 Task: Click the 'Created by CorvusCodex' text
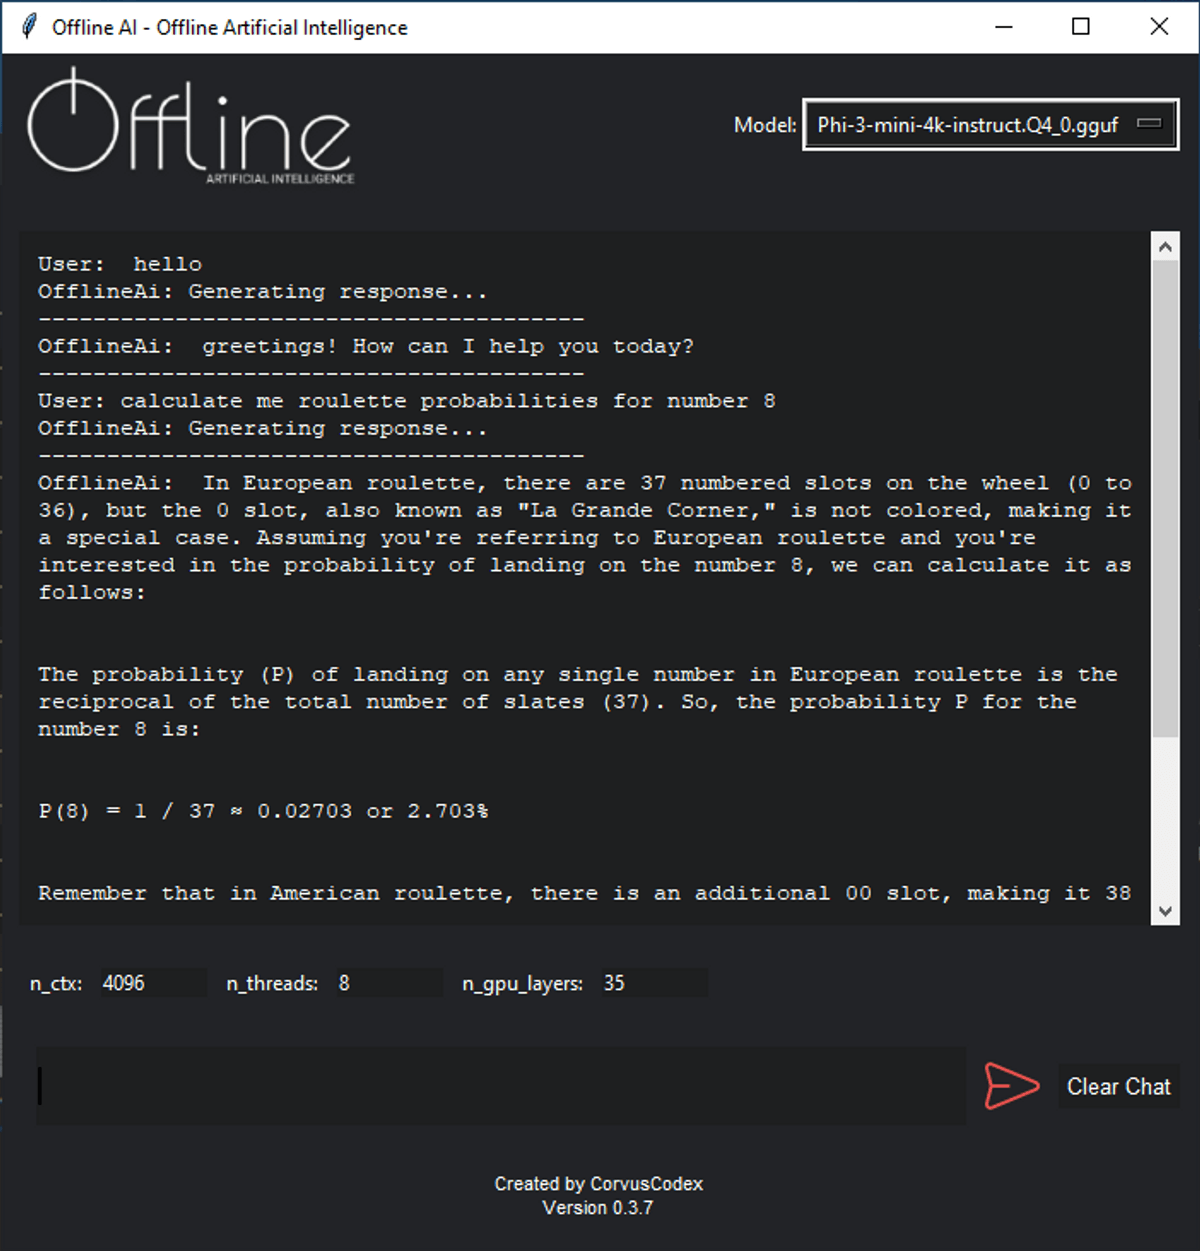coord(598,1184)
